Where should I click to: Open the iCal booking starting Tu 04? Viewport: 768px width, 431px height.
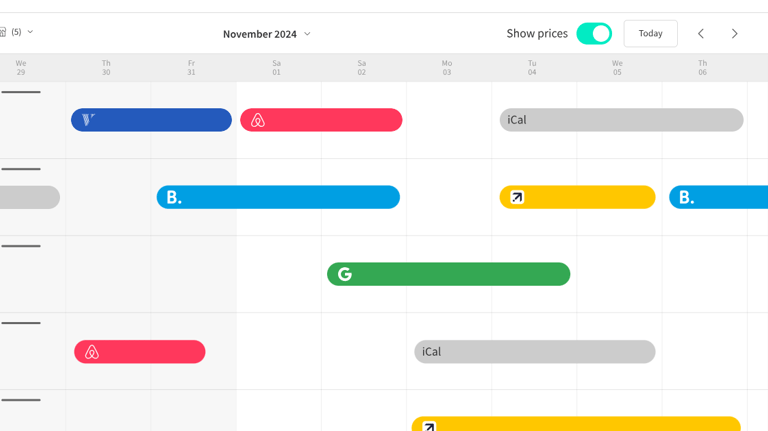coord(621,120)
